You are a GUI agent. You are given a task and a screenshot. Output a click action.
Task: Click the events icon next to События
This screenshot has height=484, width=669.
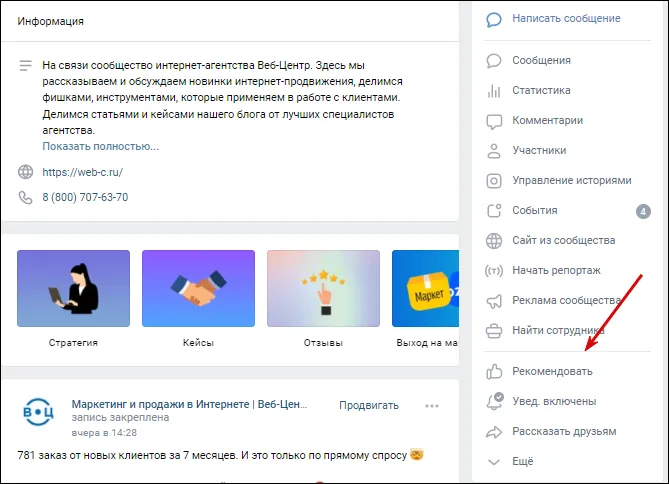click(494, 210)
